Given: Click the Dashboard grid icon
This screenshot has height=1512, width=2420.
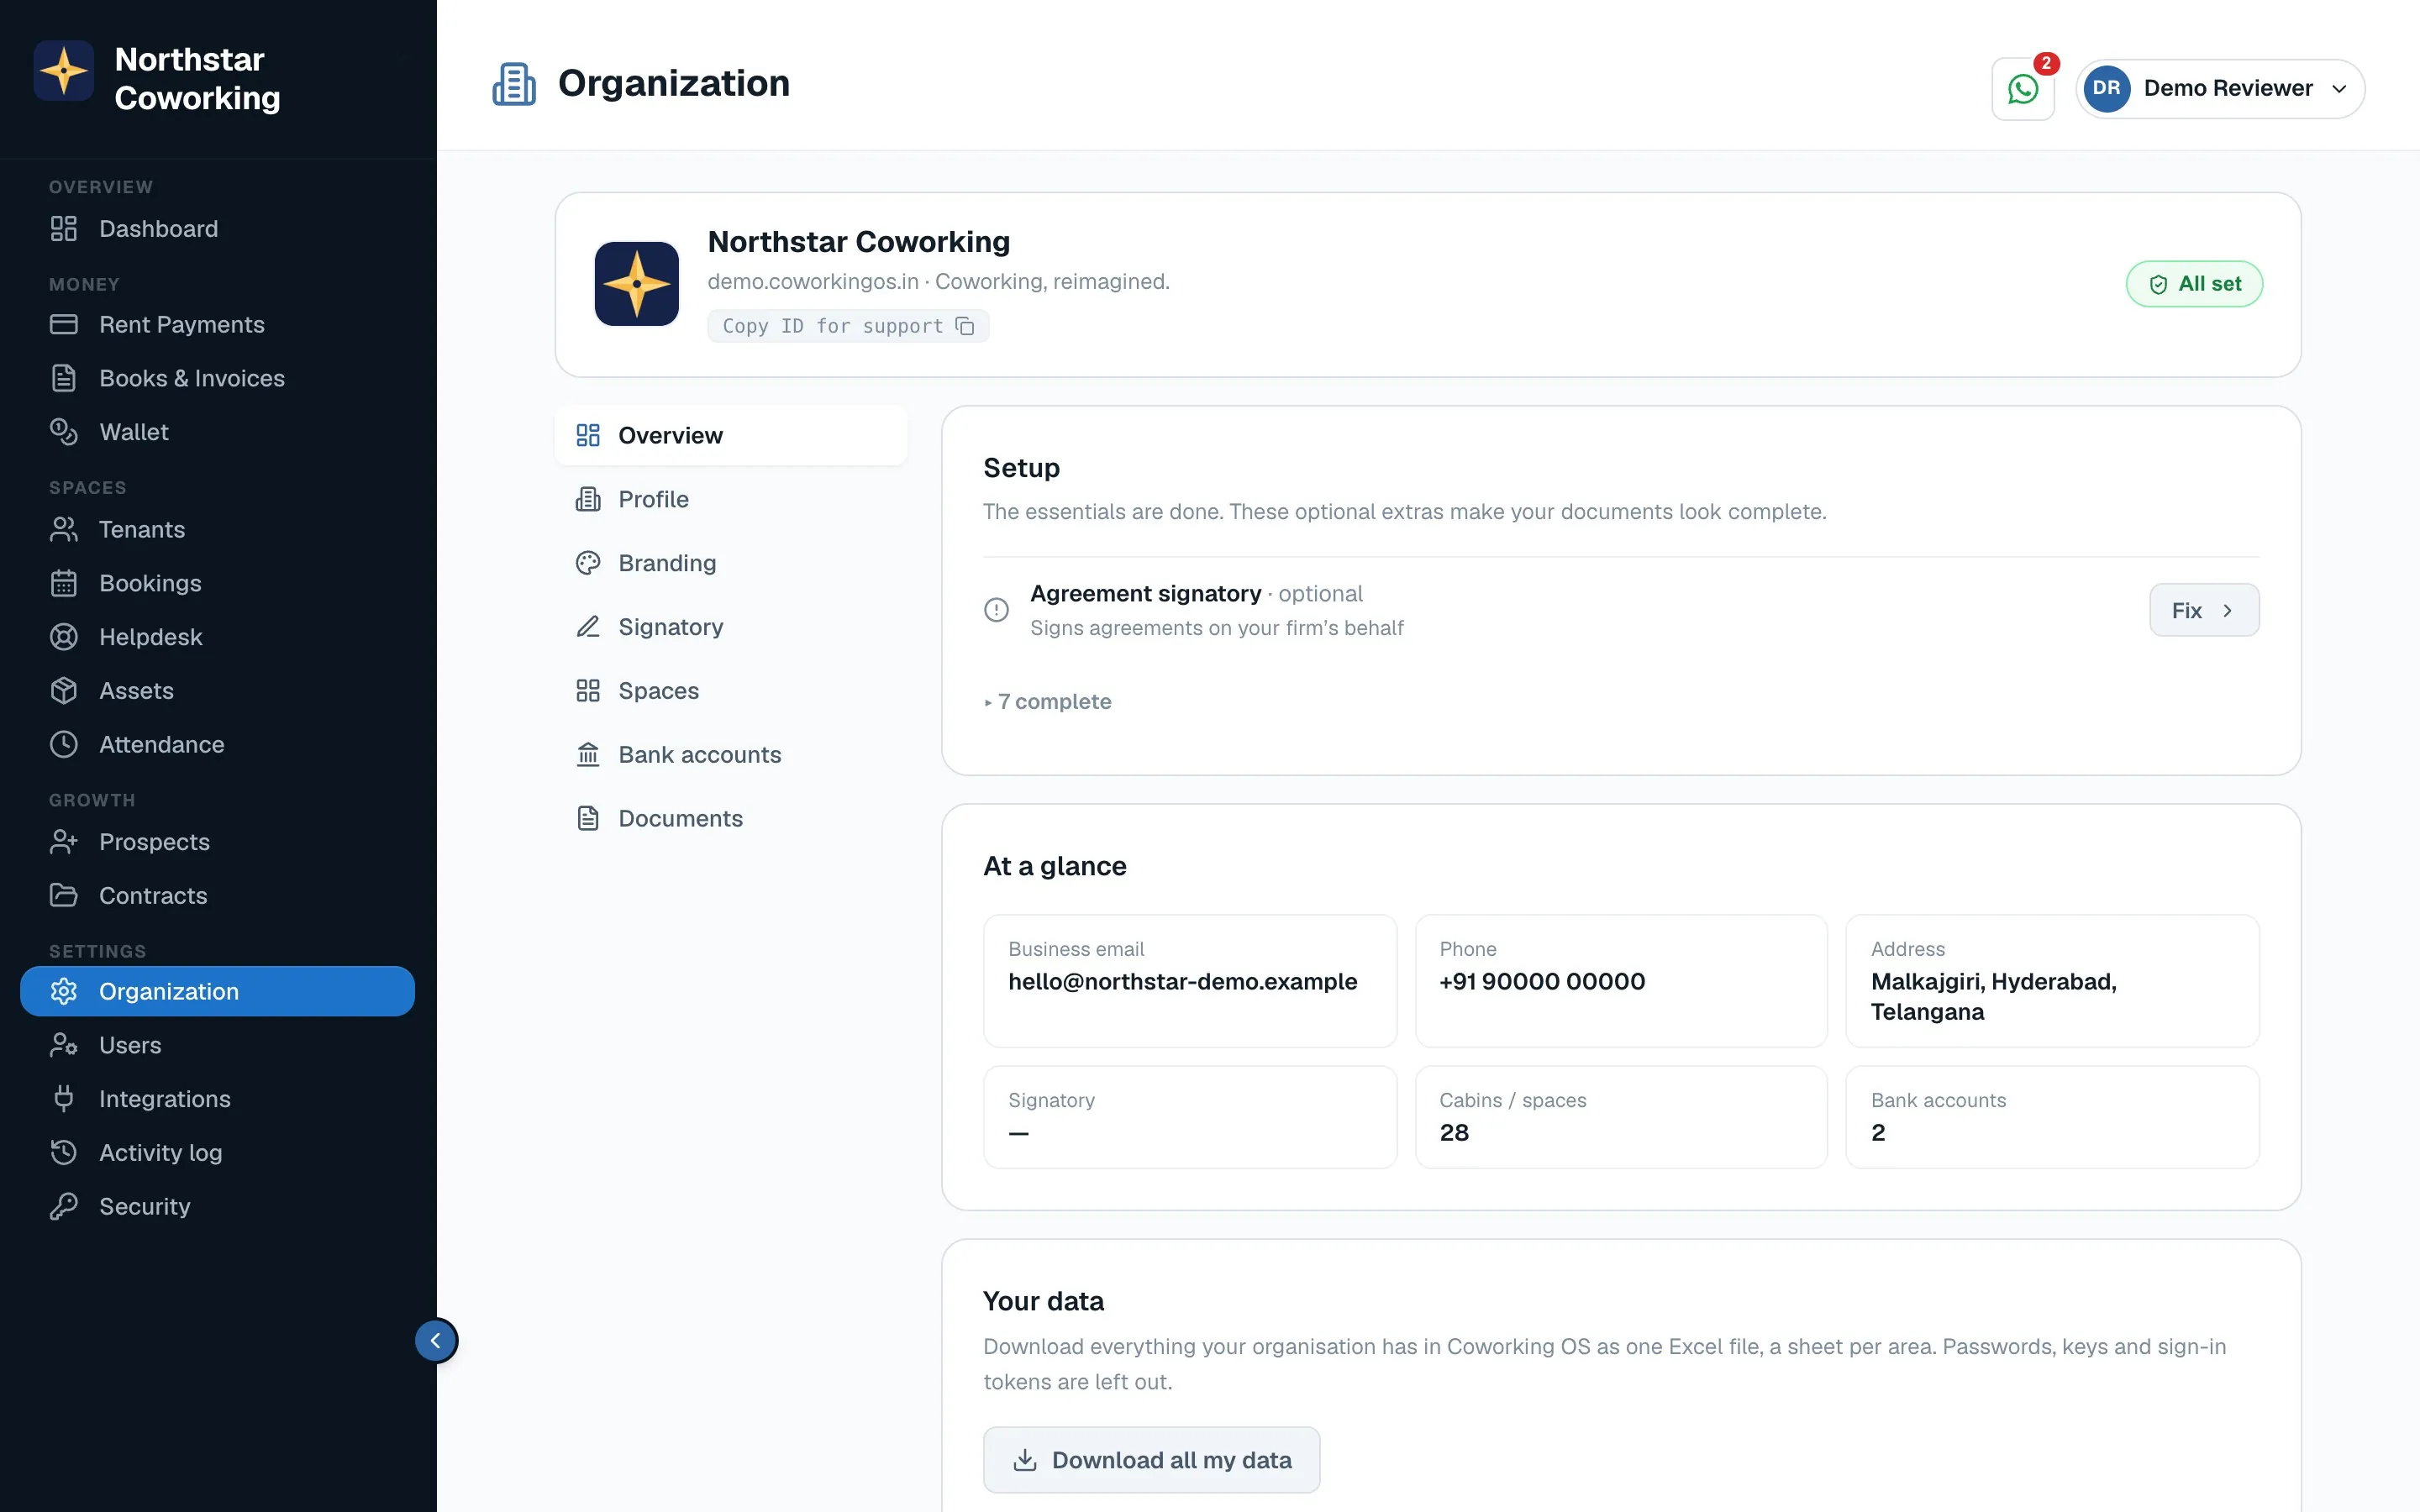Looking at the screenshot, I should 64,229.
